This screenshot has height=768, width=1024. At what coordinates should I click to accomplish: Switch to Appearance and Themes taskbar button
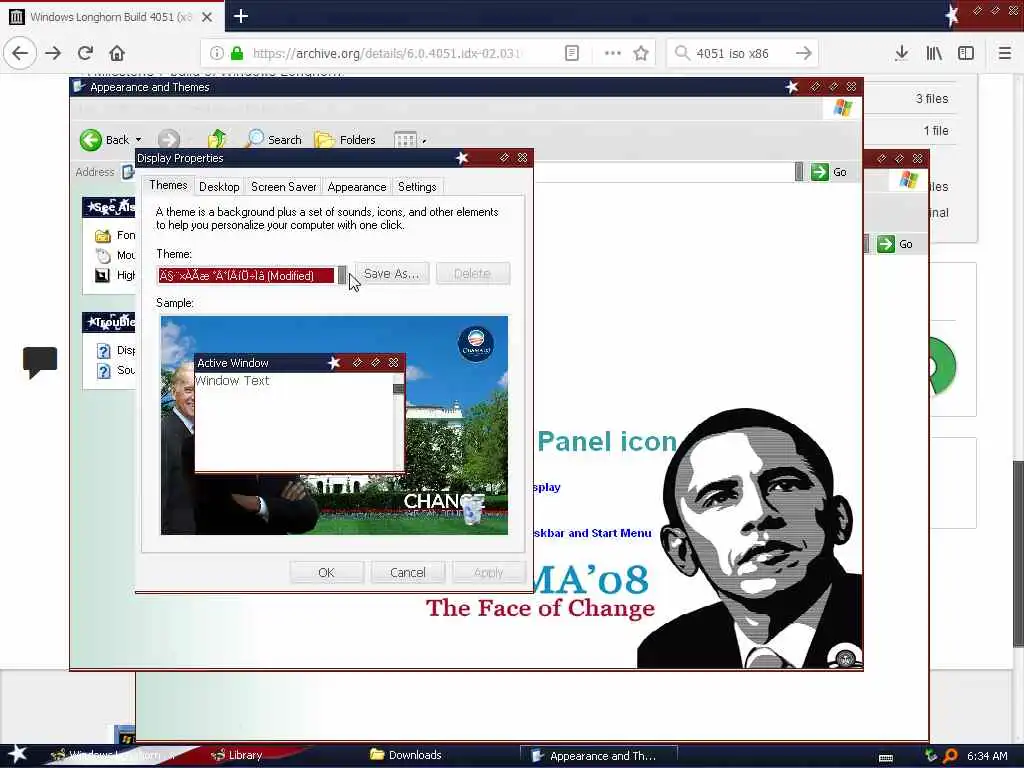point(598,756)
